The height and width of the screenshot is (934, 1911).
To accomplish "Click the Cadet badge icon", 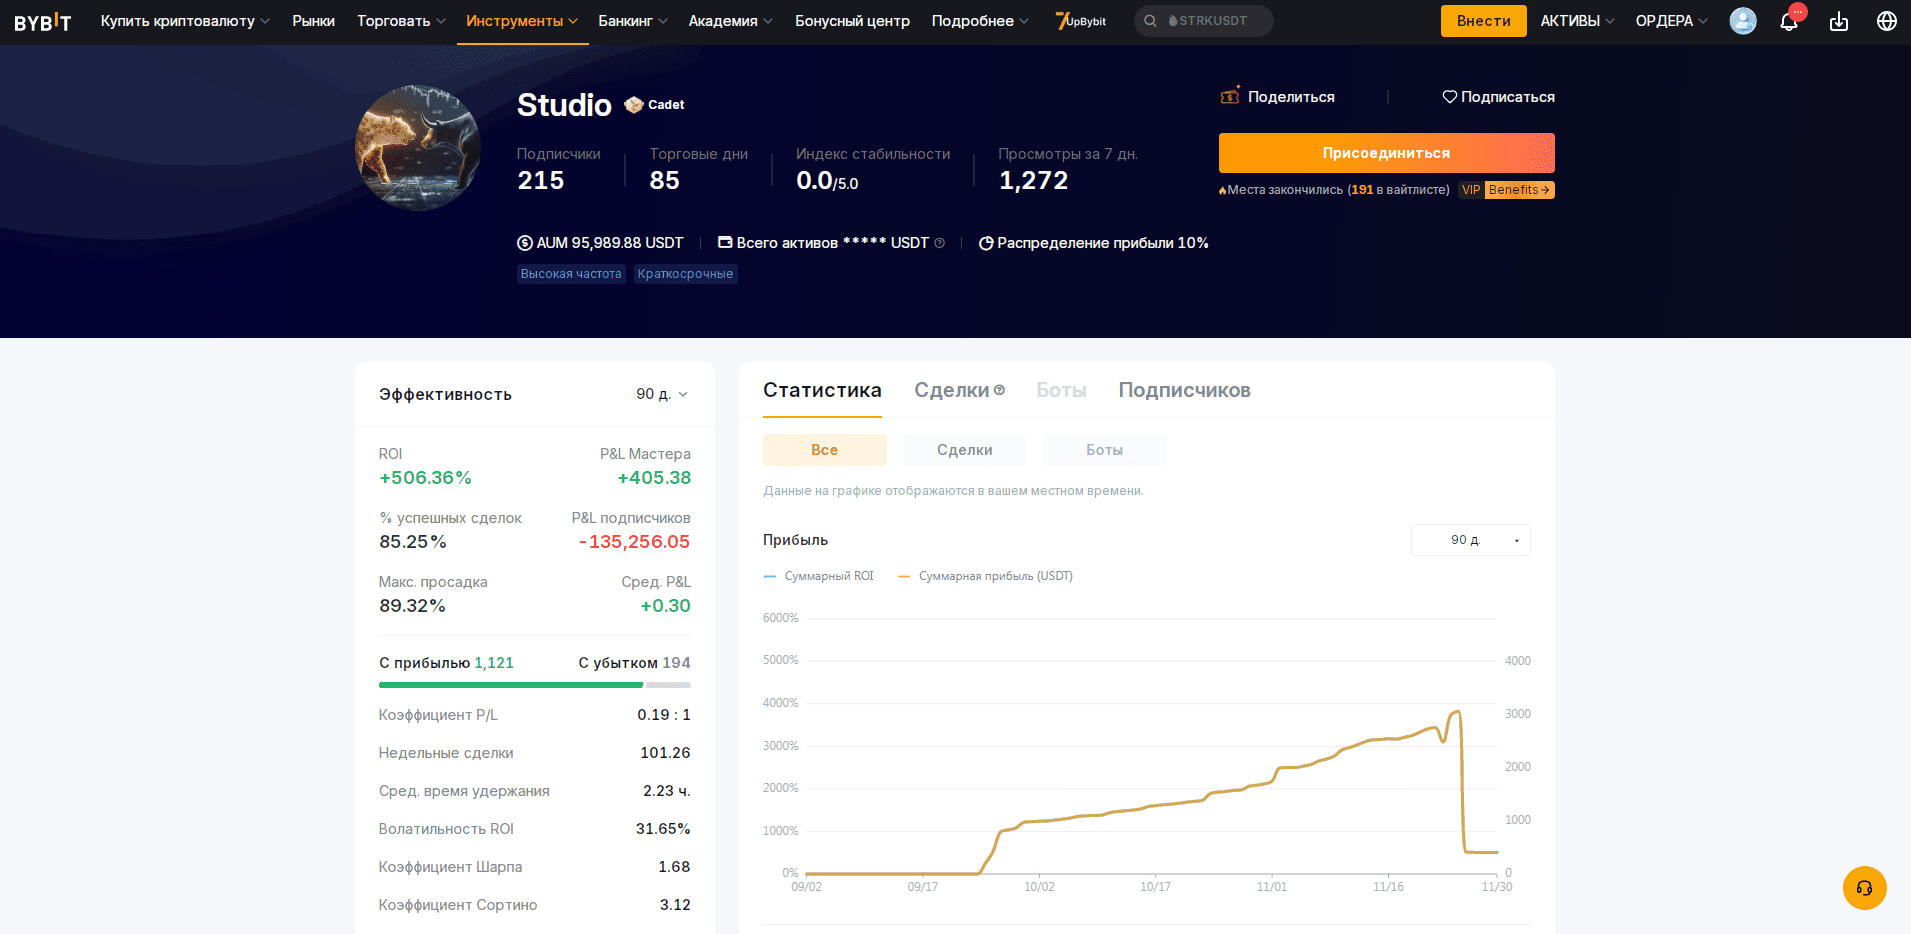I will (x=634, y=104).
